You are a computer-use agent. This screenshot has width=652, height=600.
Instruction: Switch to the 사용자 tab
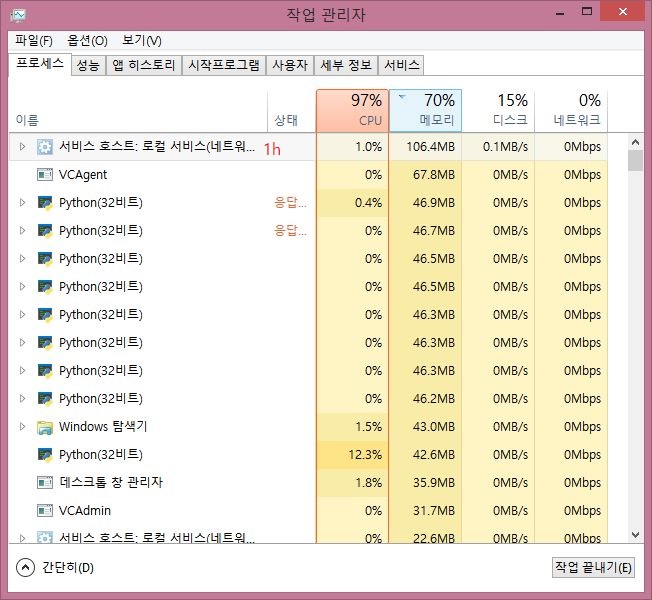(290, 65)
